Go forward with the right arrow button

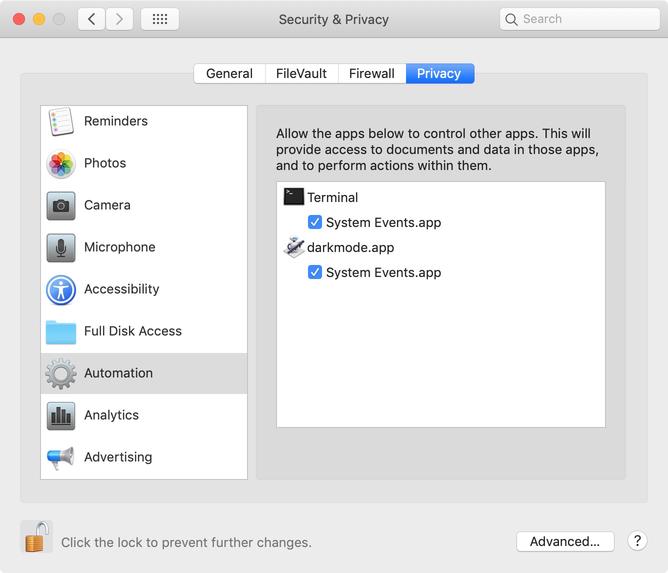(119, 19)
